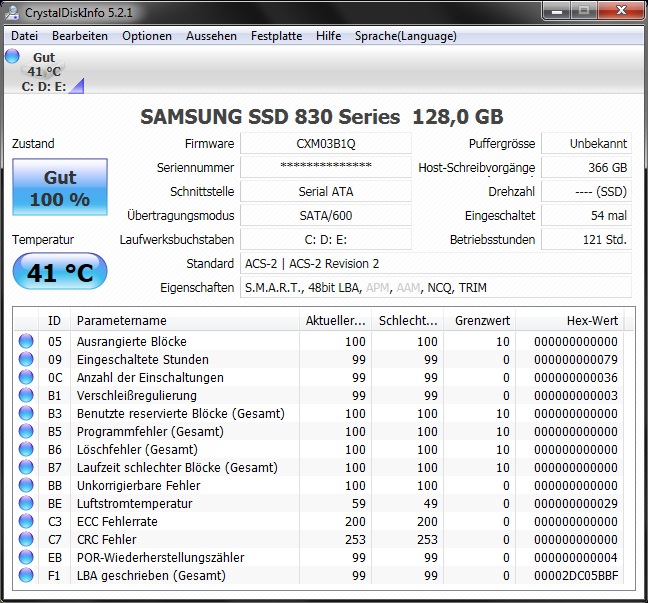Screen dimensions: 648x603
Task: Open the Sprache(Language) menu
Action: click(x=406, y=36)
